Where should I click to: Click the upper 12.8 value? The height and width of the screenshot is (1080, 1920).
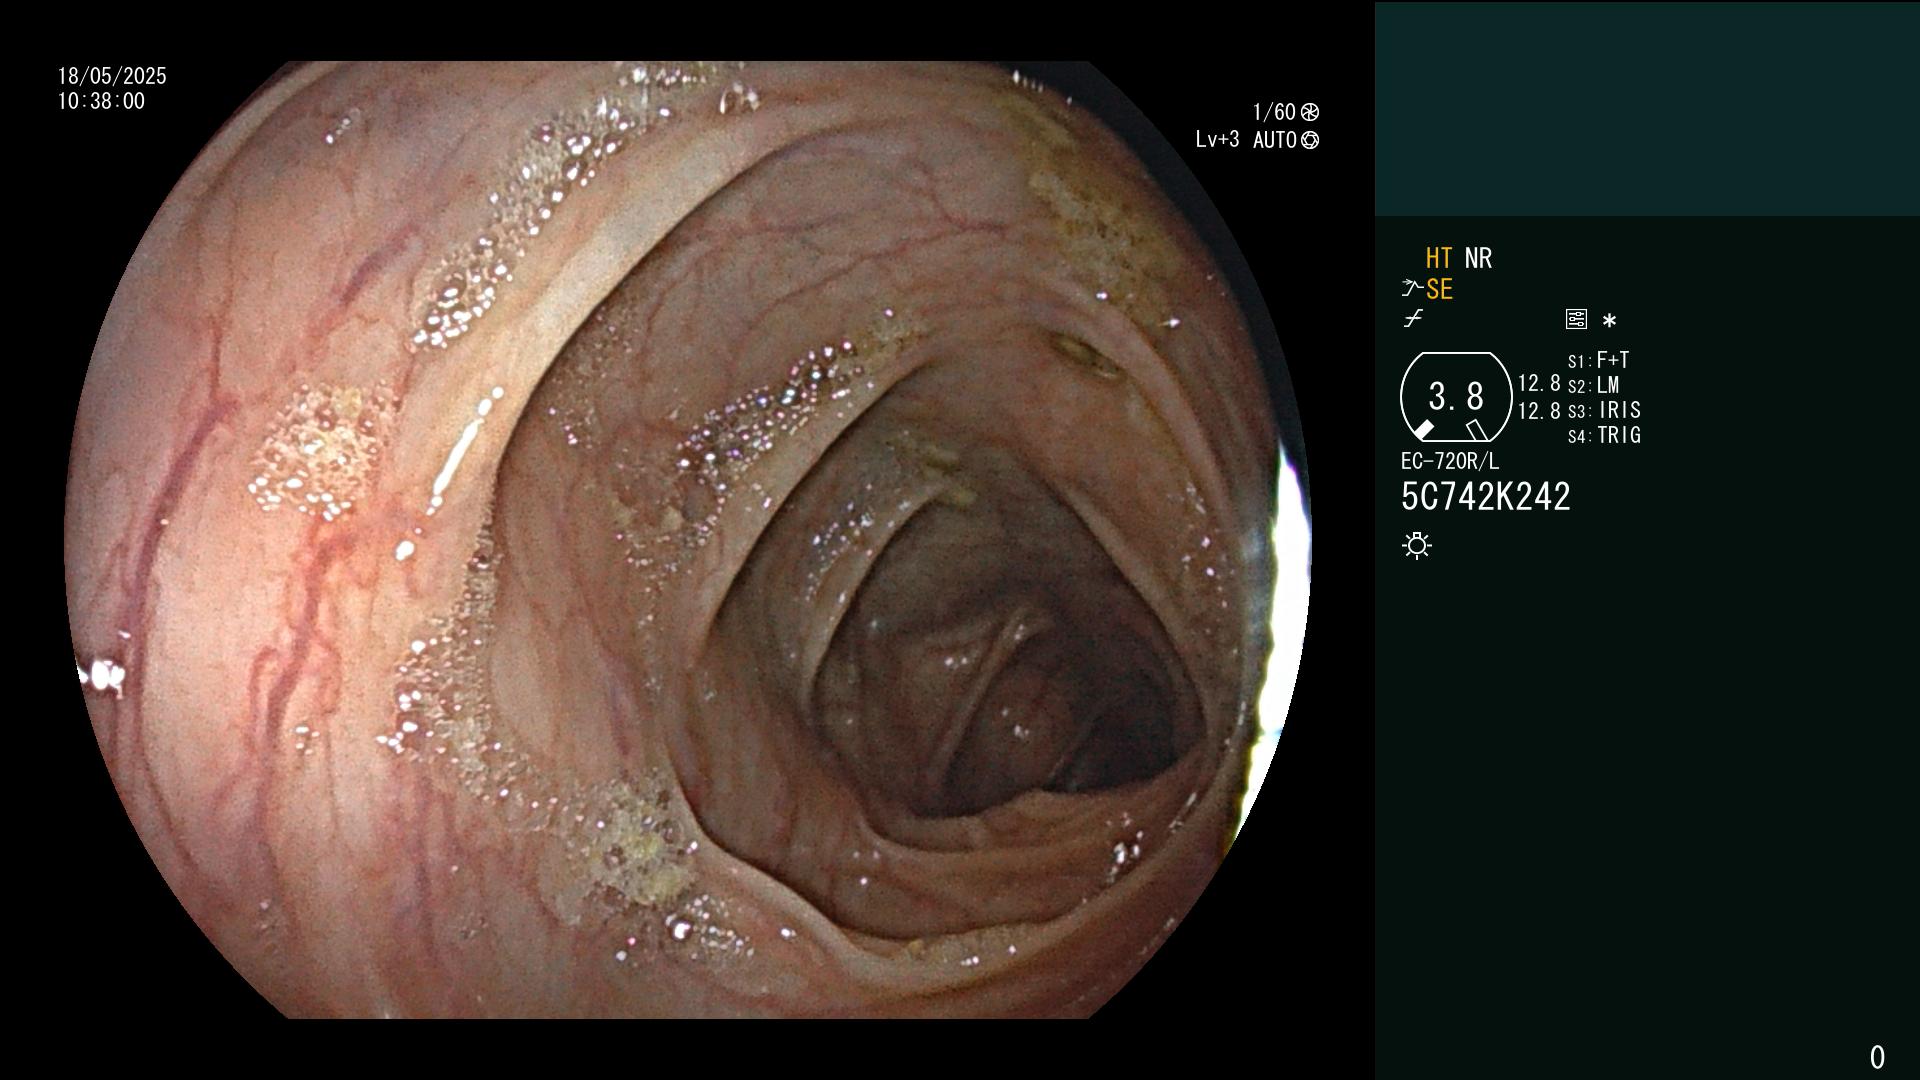coord(1539,383)
